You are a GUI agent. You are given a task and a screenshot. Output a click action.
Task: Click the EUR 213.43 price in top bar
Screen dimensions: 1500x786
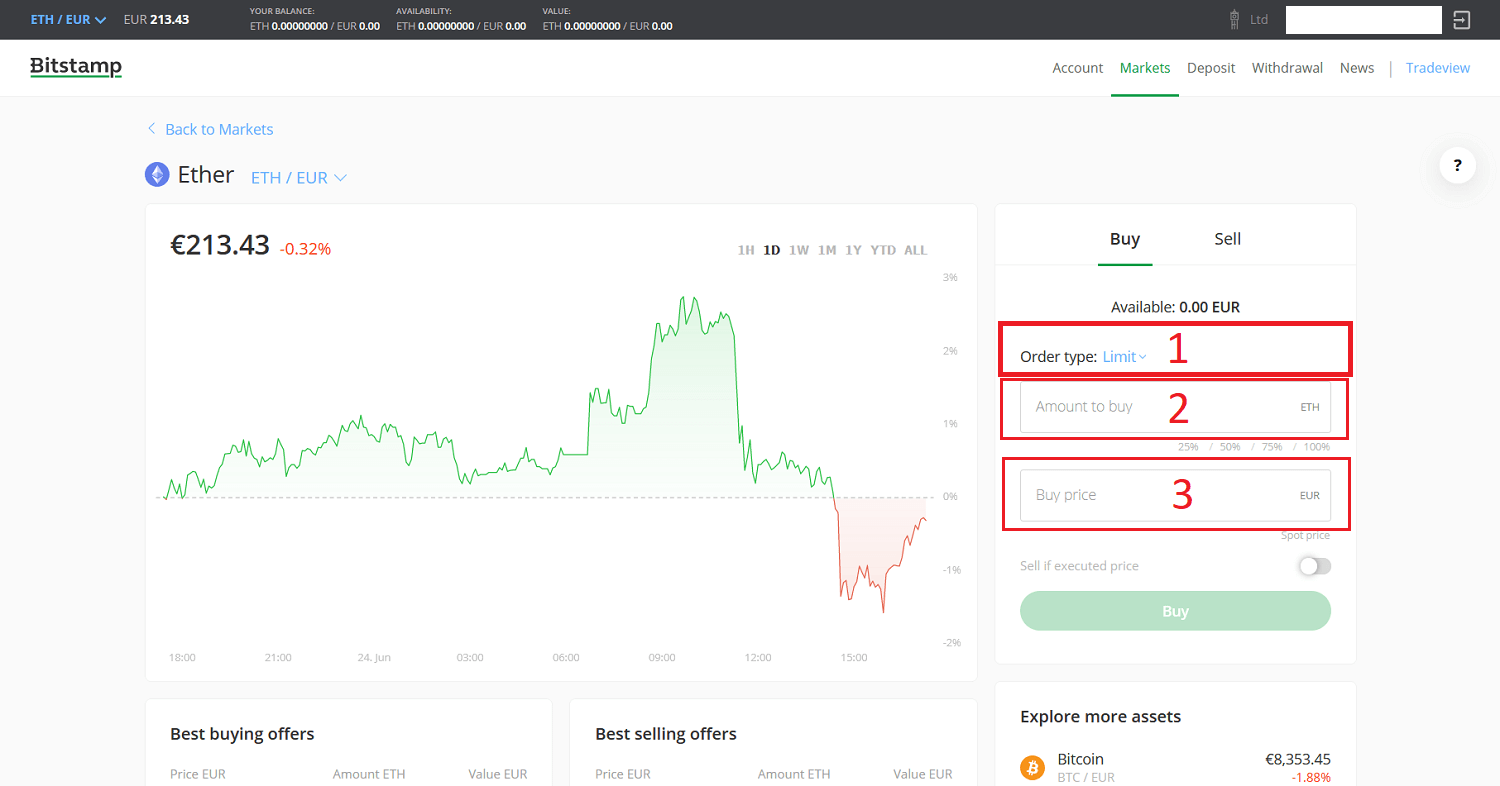coord(156,20)
